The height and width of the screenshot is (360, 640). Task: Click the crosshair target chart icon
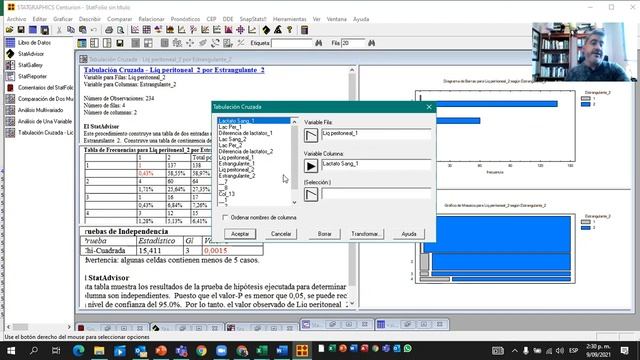(240, 30)
